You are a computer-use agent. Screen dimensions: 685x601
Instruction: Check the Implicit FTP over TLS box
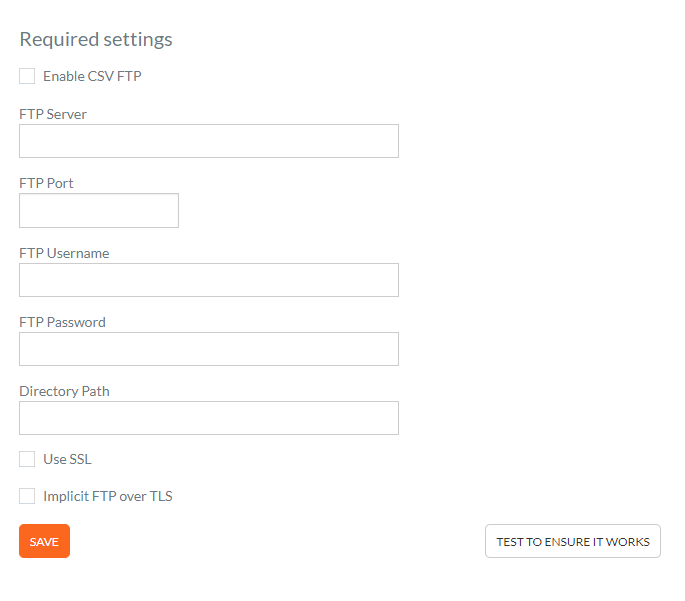(27, 496)
